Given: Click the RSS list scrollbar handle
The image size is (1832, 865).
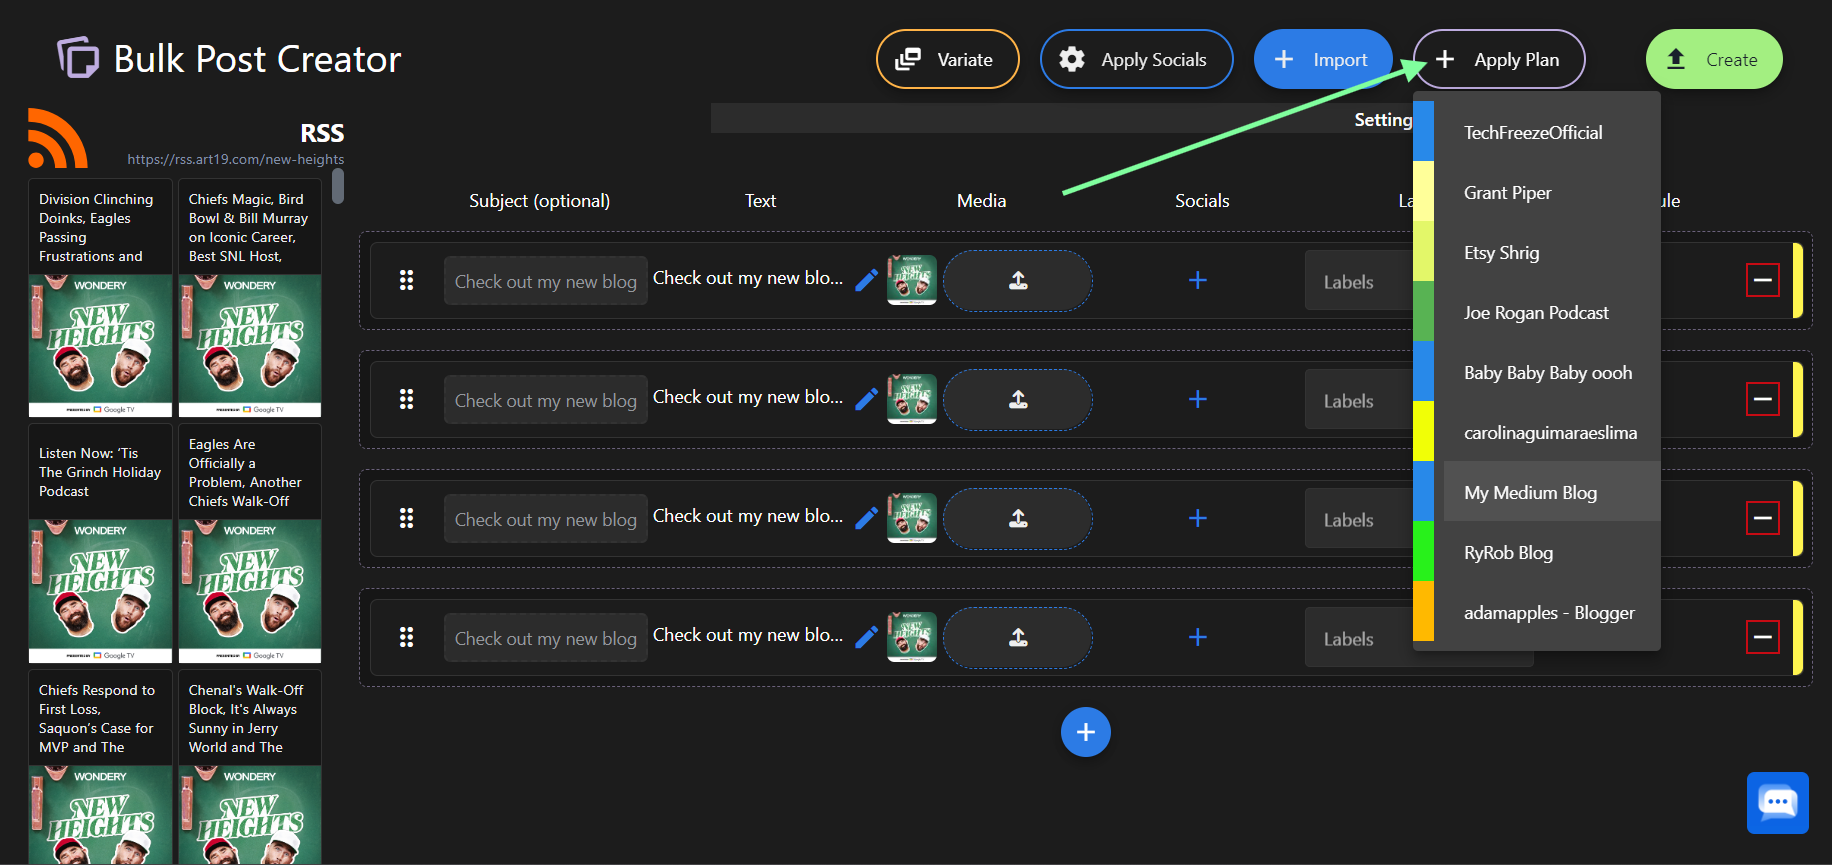Looking at the screenshot, I should pyautogui.click(x=338, y=186).
